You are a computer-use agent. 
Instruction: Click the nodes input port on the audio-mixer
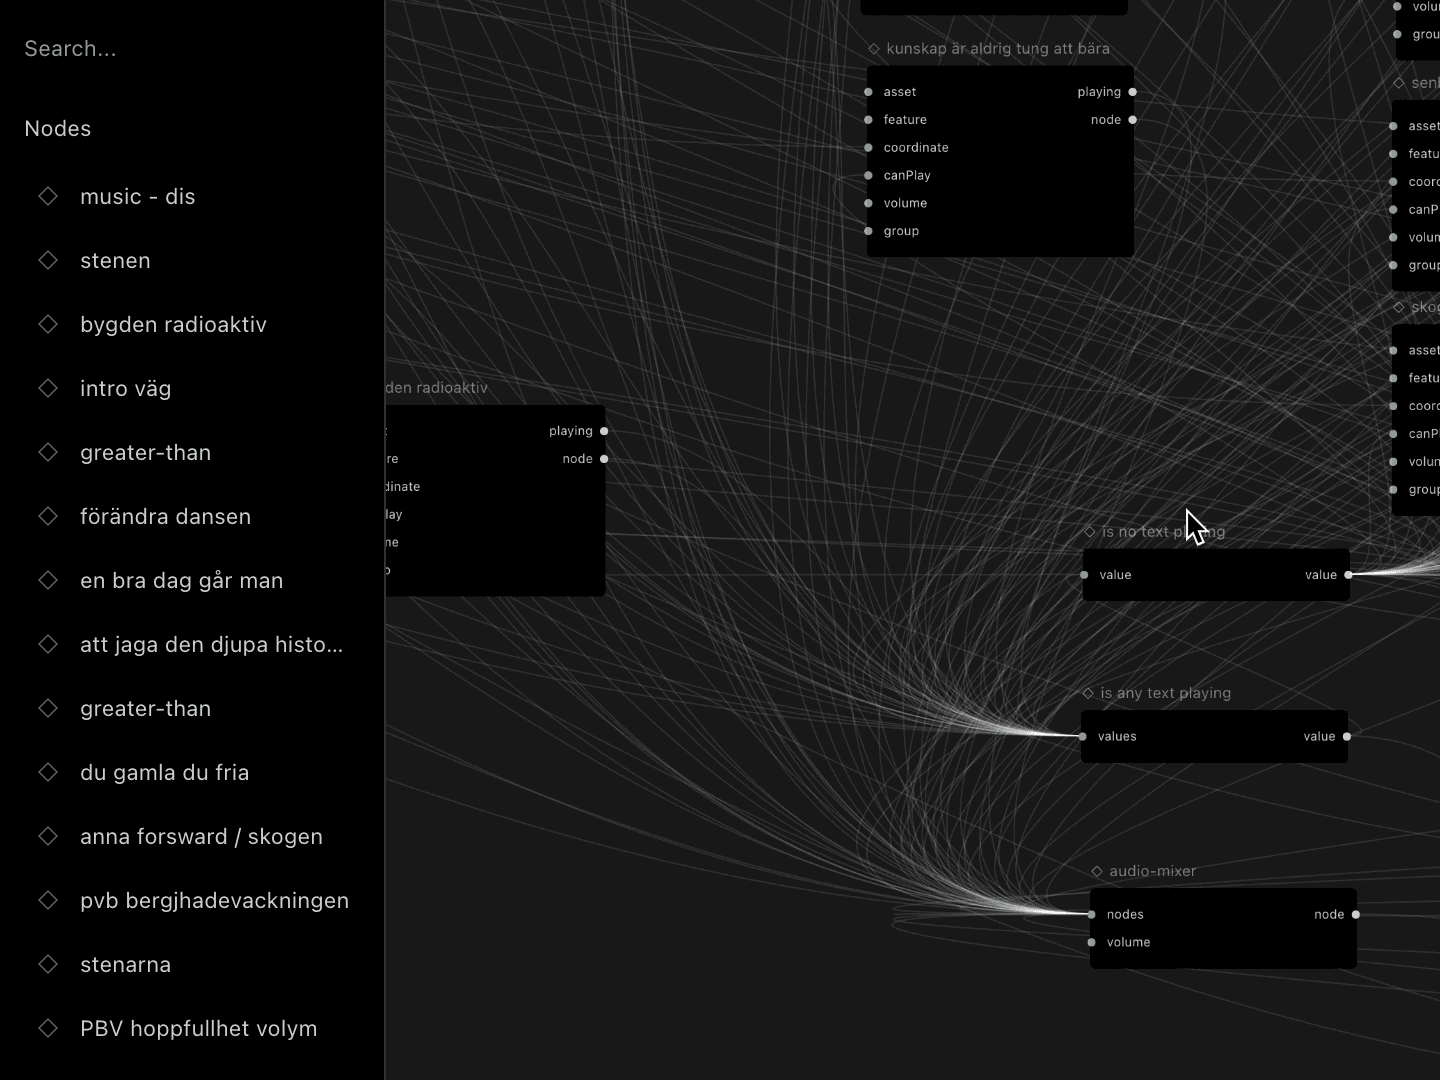(1094, 914)
